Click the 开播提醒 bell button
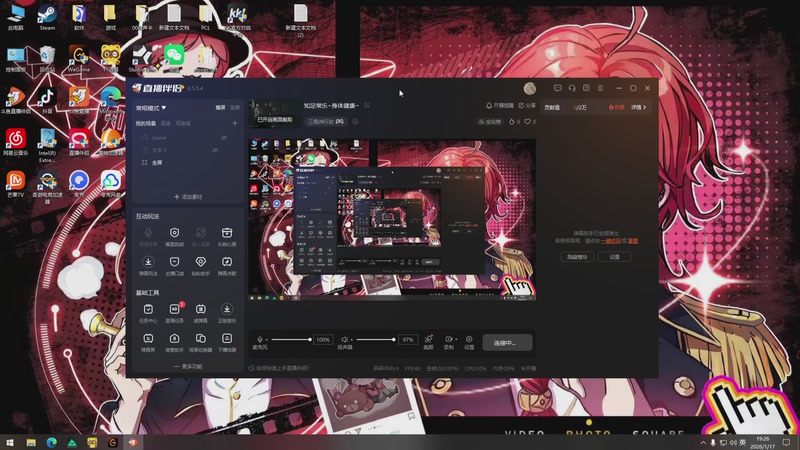The width and height of the screenshot is (800, 450). tap(499, 106)
